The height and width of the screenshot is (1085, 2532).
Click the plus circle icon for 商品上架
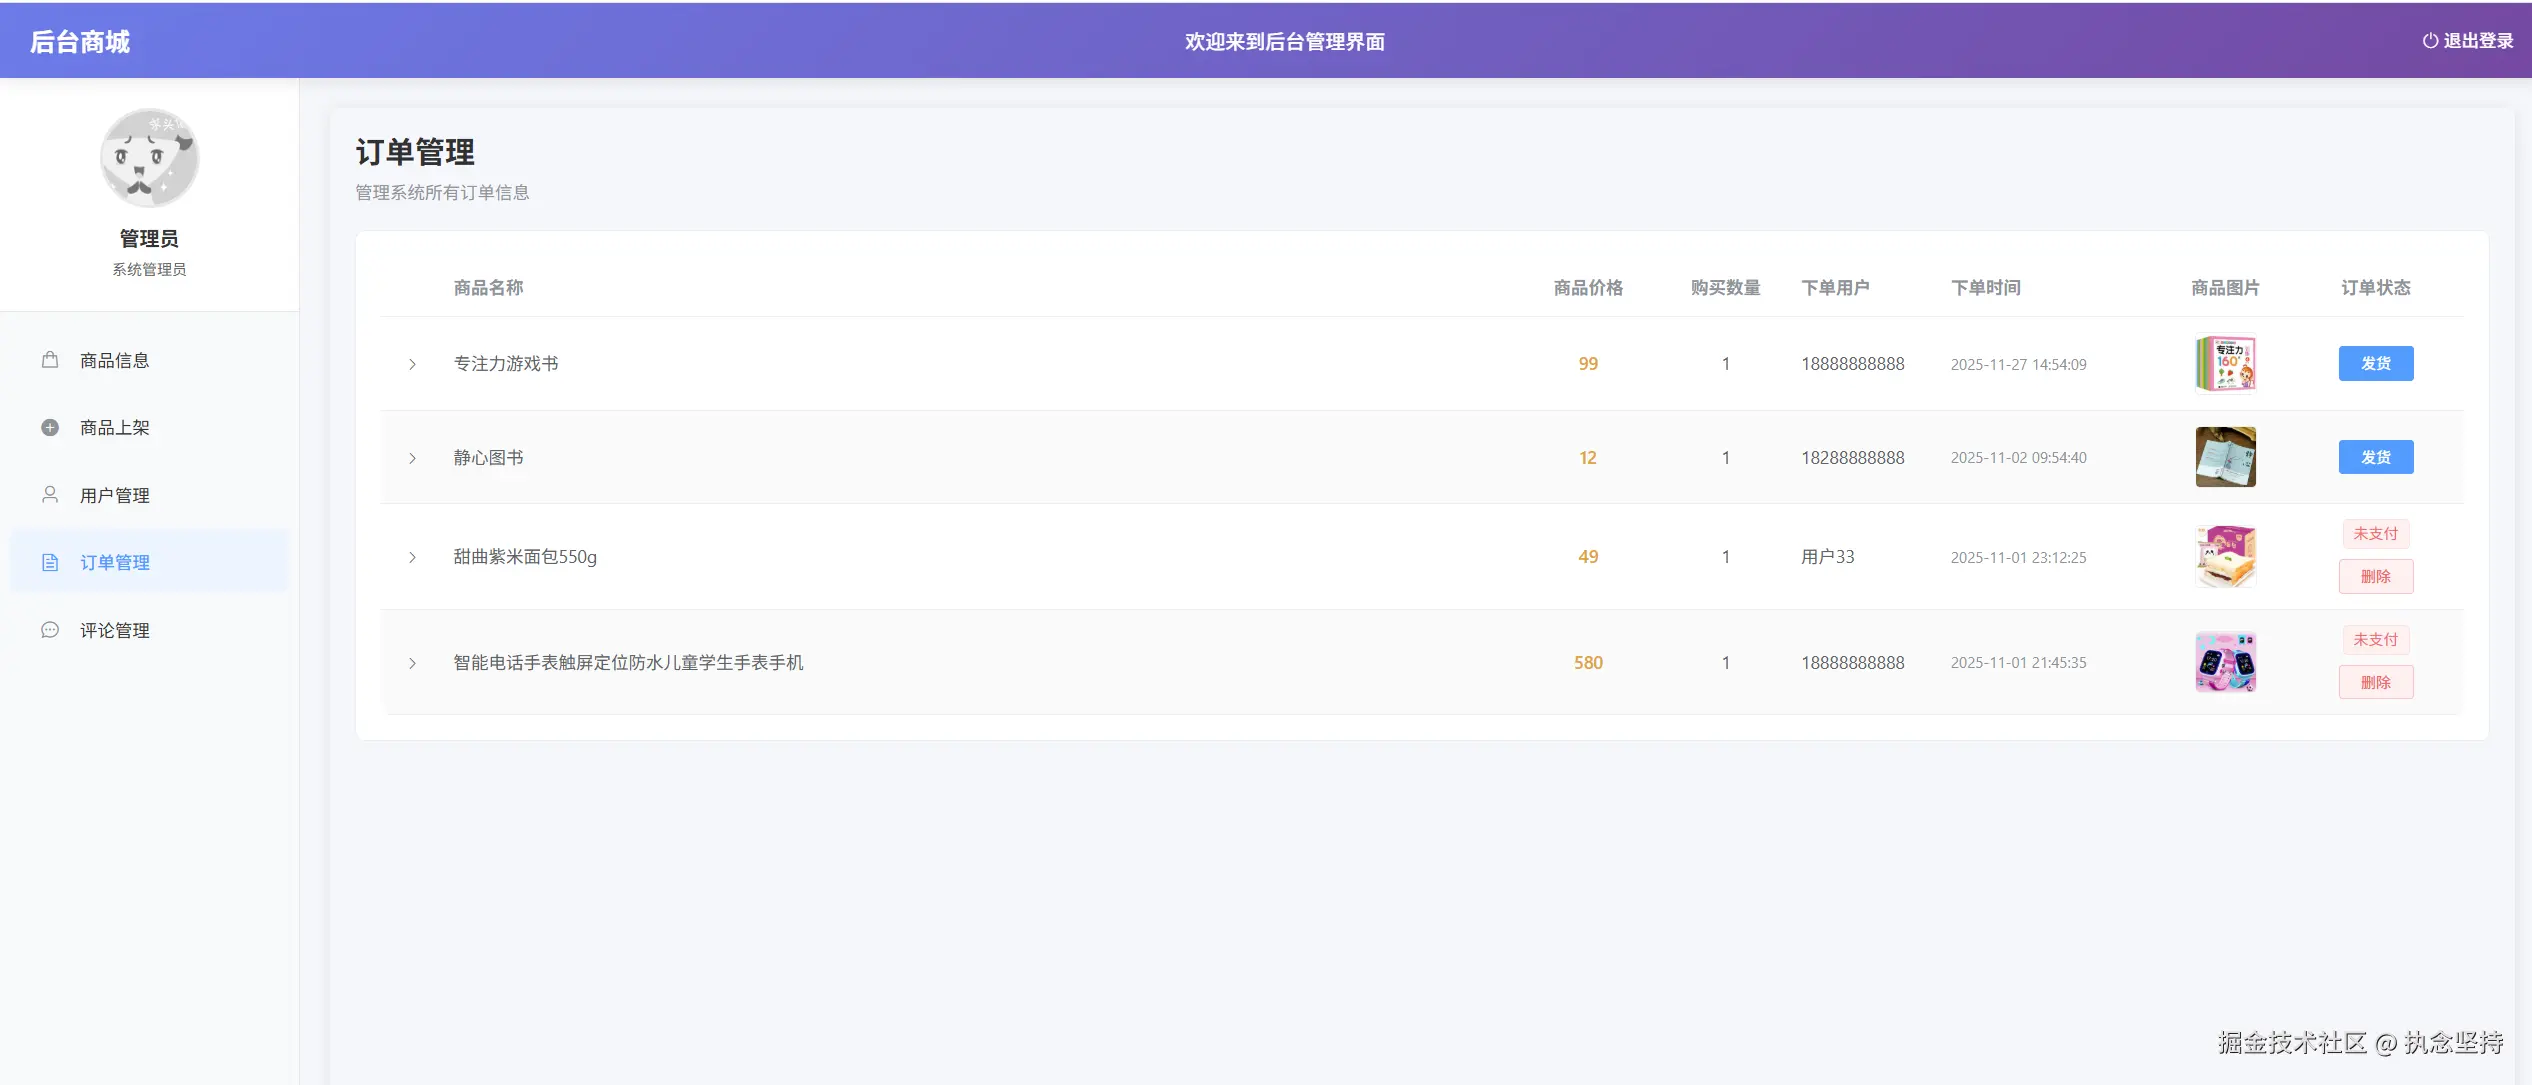pyautogui.click(x=50, y=428)
